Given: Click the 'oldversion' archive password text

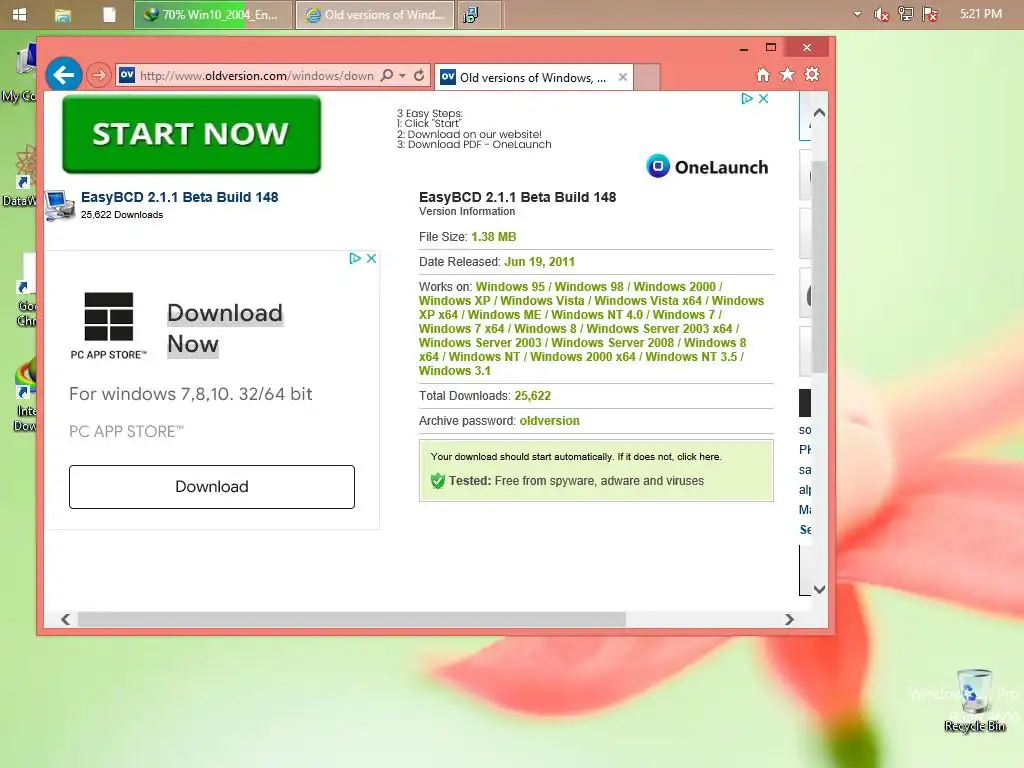Looking at the screenshot, I should click(549, 421).
